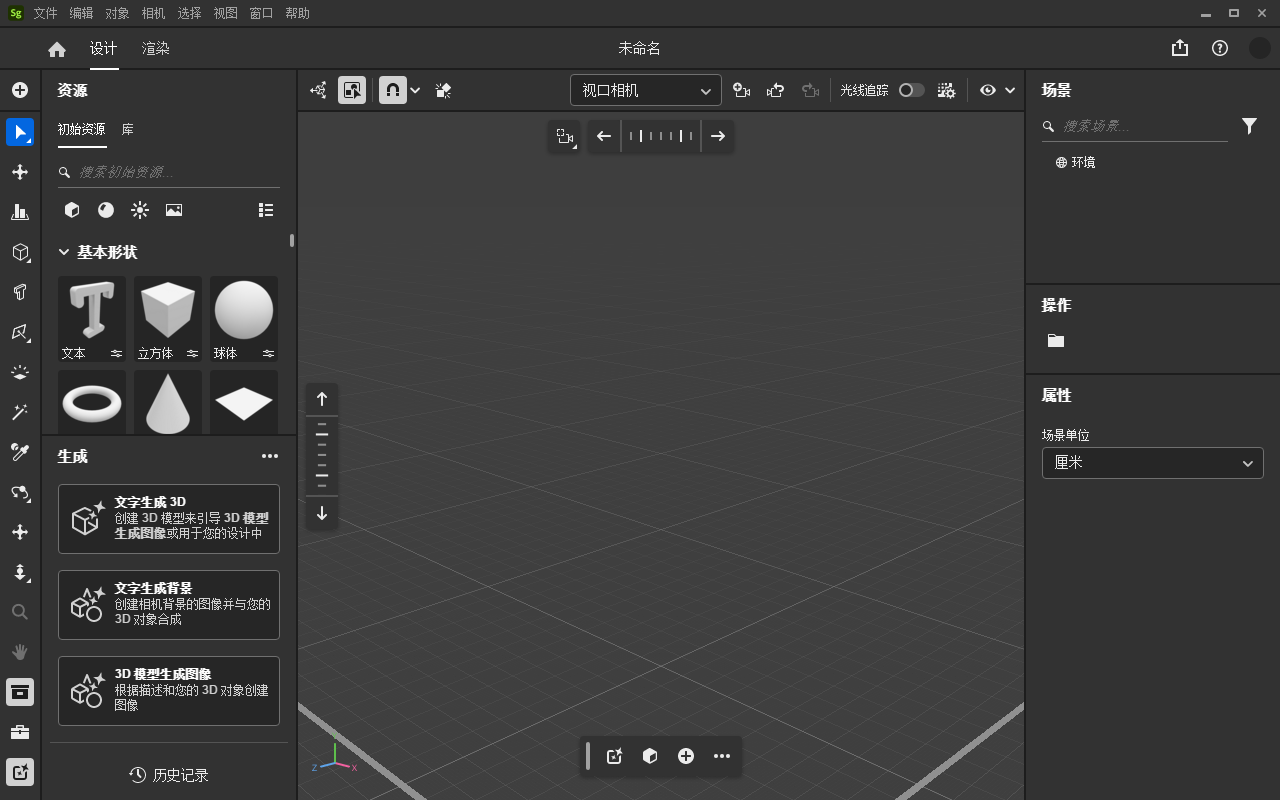Image resolution: width=1280 pixels, height=800 pixels.
Task: Select the Dolly camera tool
Action: [x=20, y=572]
